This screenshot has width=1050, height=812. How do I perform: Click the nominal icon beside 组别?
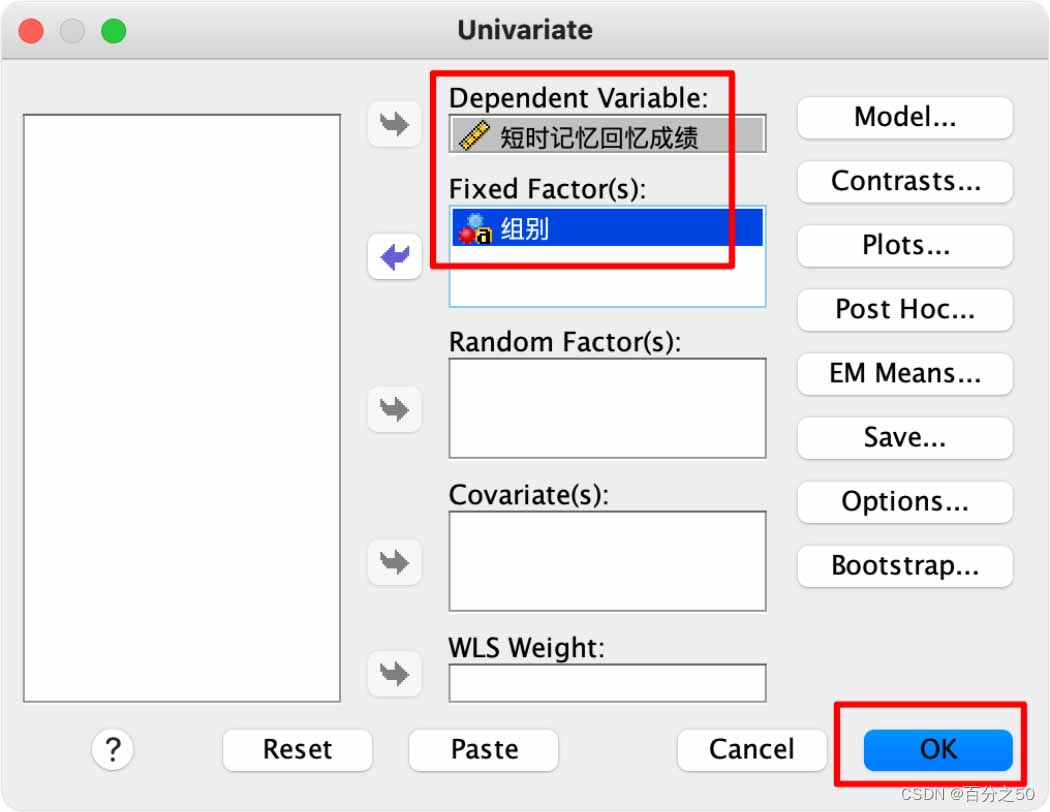click(x=475, y=228)
